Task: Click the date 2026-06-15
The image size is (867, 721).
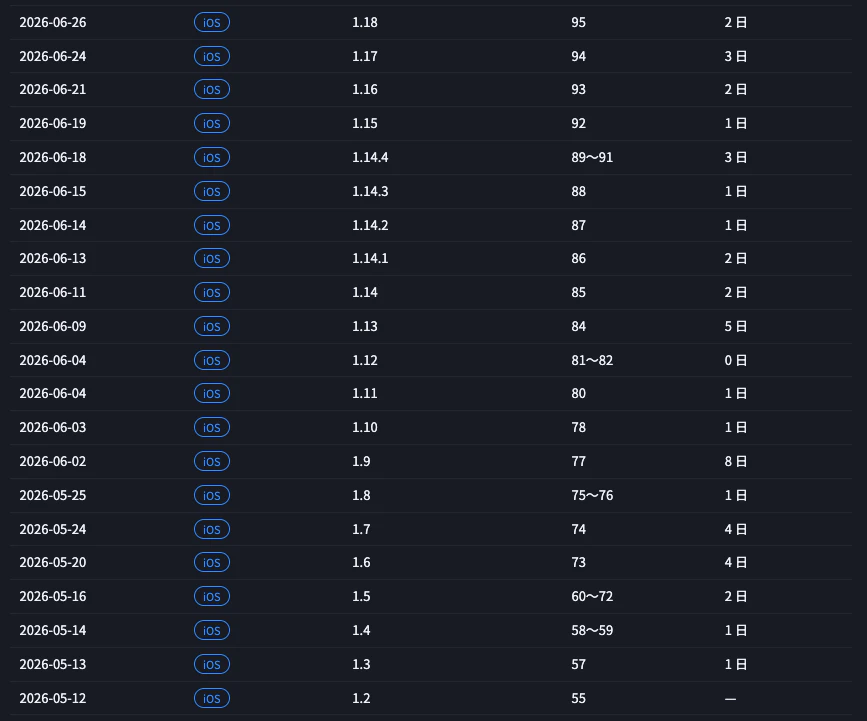Action: pos(53,192)
